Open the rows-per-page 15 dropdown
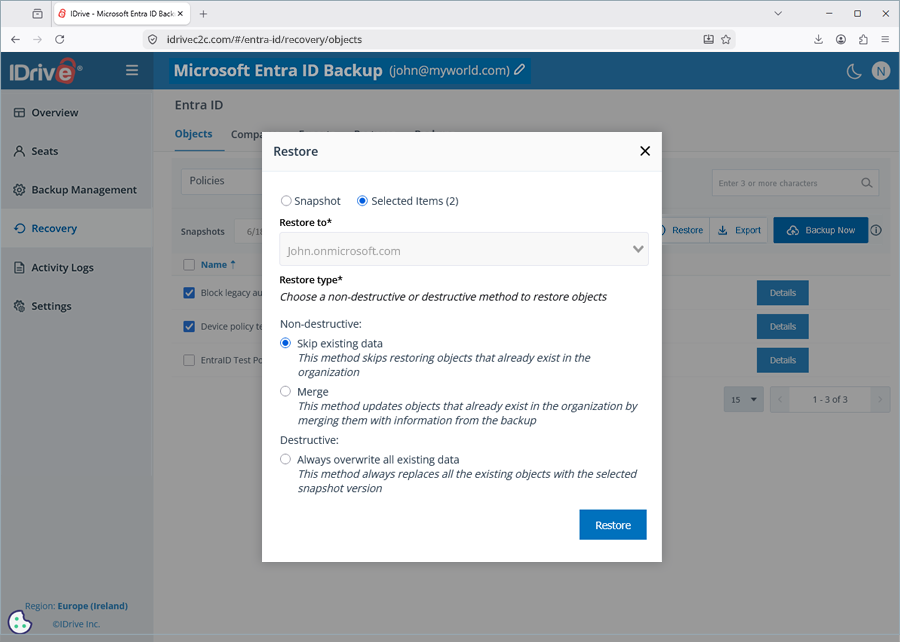Image resolution: width=900 pixels, height=642 pixels. (x=743, y=399)
